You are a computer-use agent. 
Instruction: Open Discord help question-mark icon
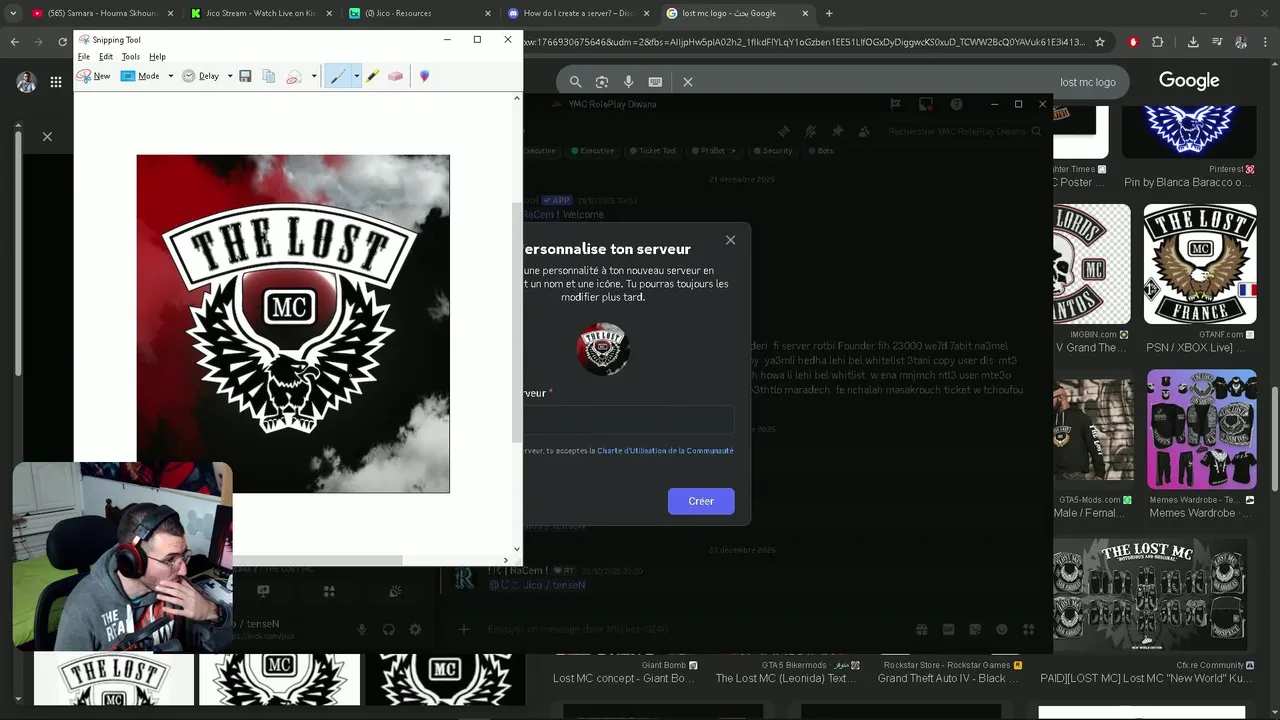point(957,104)
